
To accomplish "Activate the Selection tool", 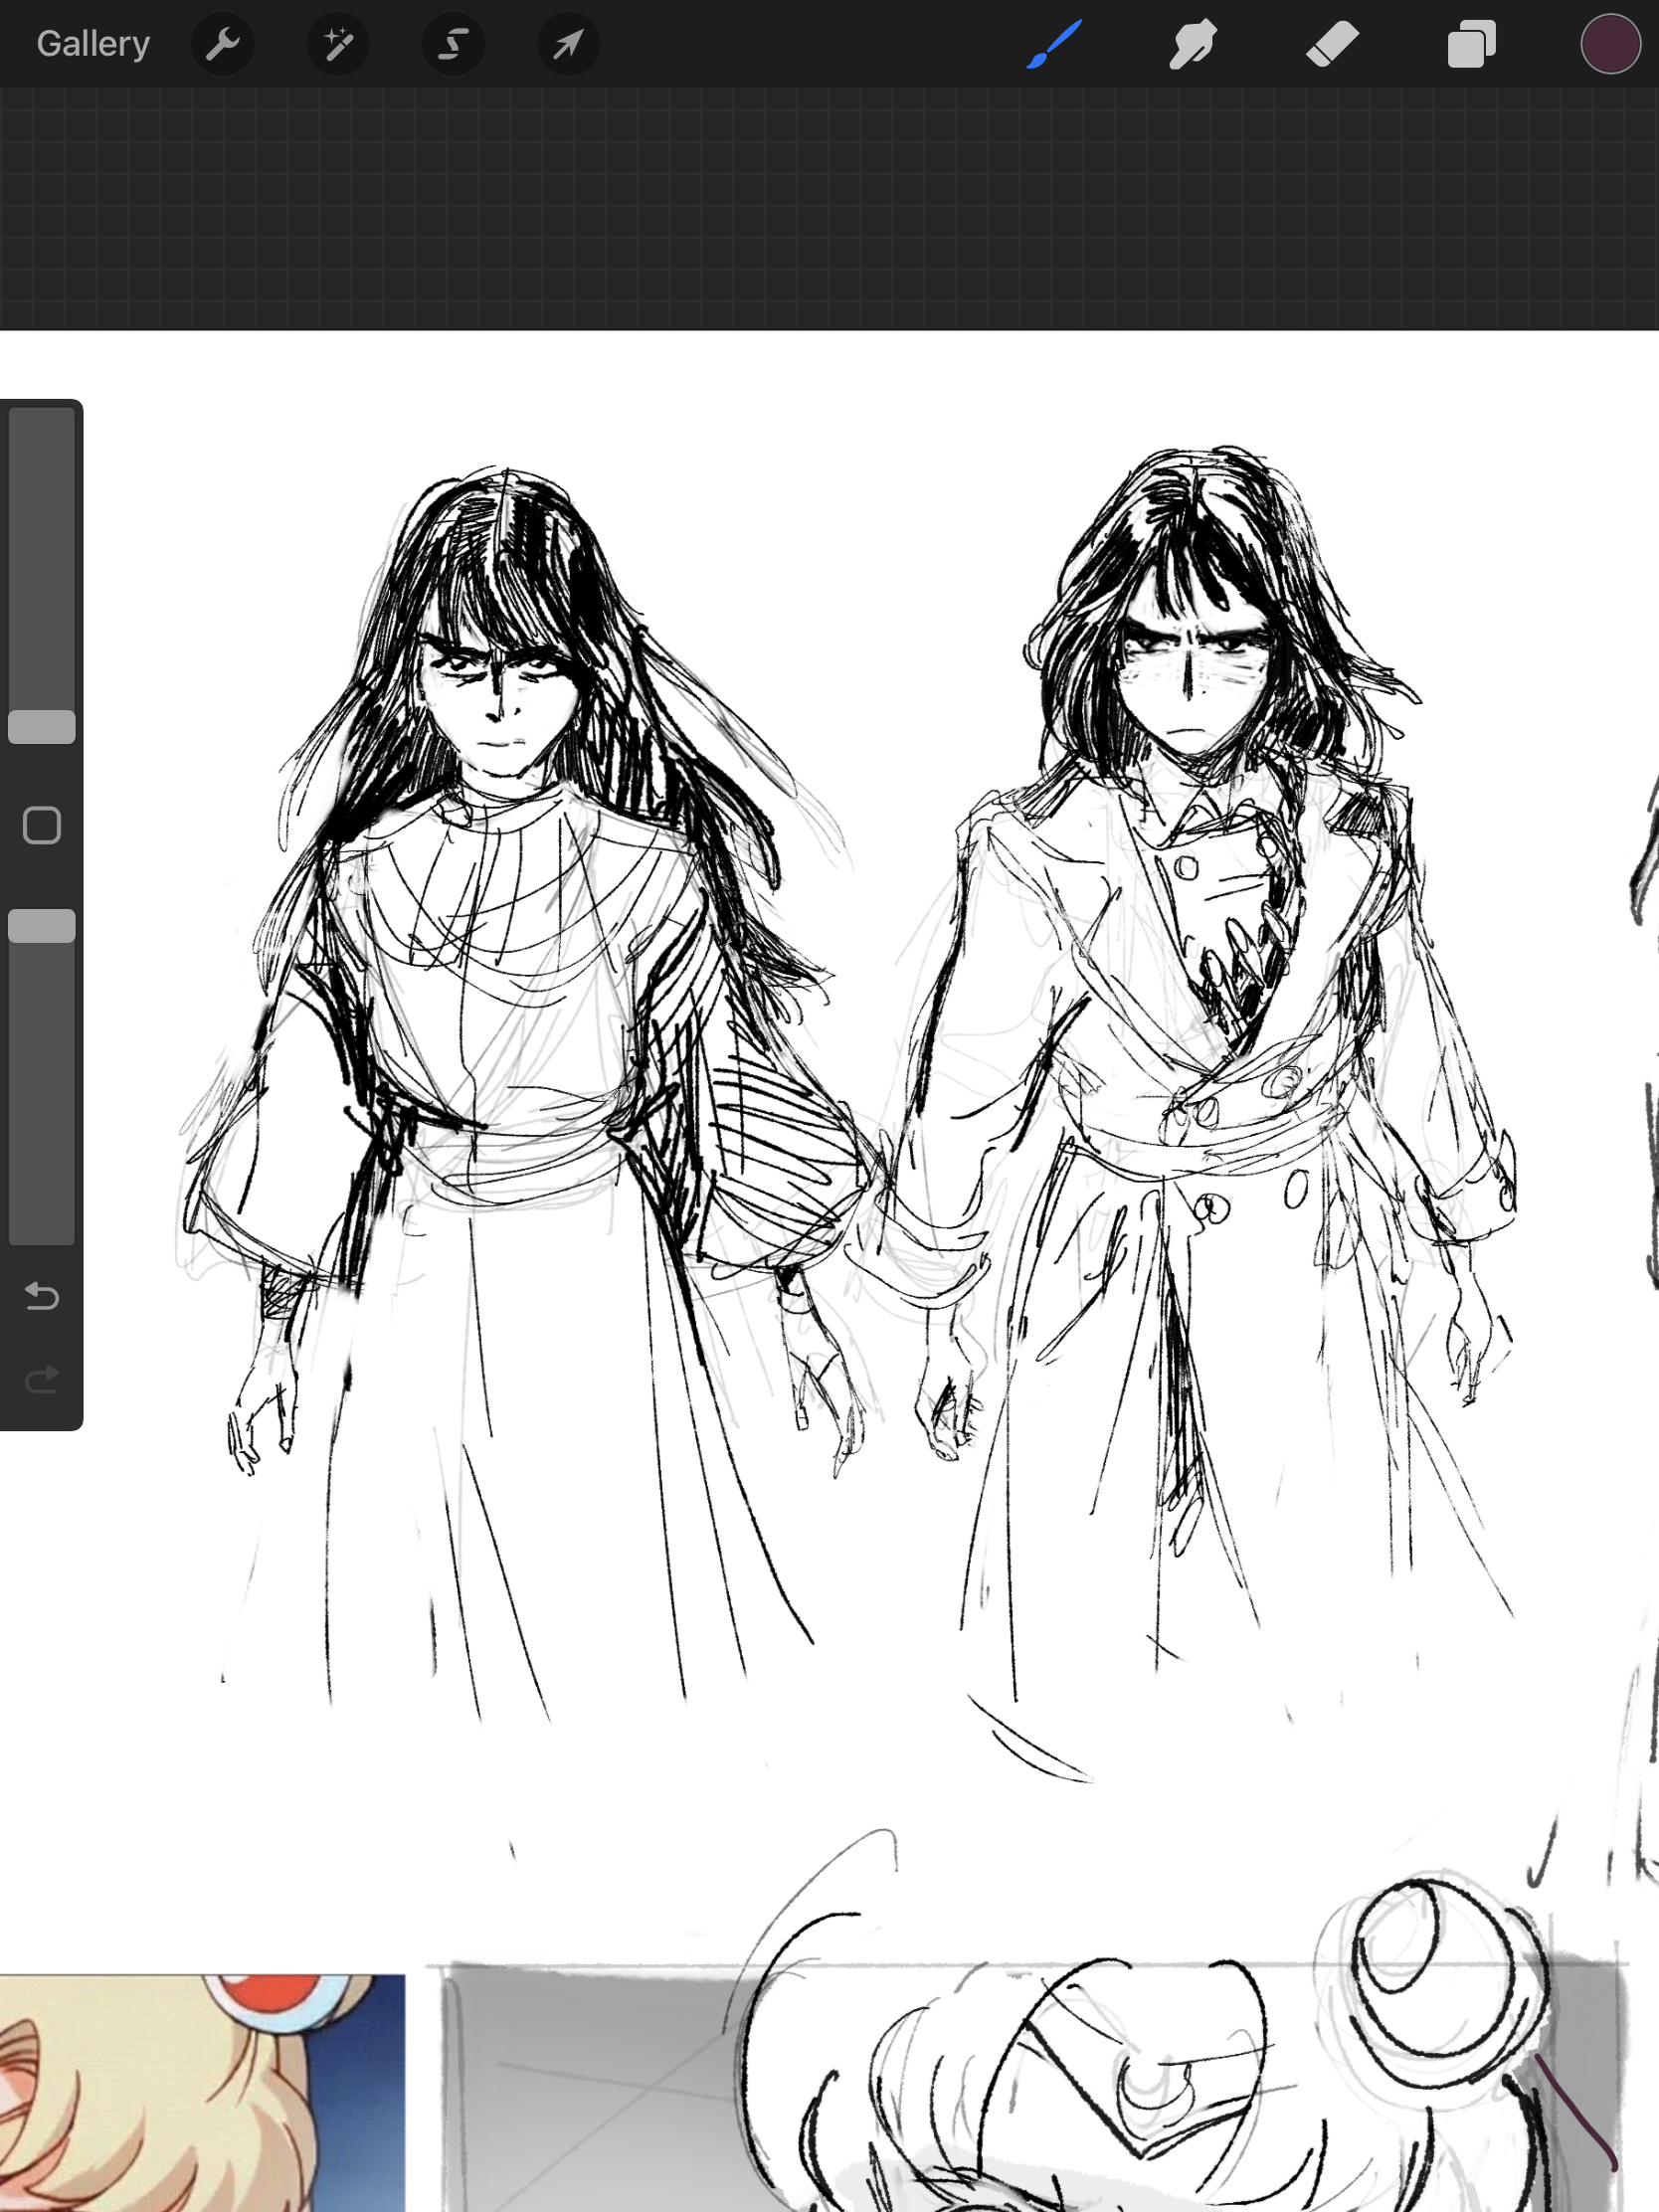I will coord(453,44).
